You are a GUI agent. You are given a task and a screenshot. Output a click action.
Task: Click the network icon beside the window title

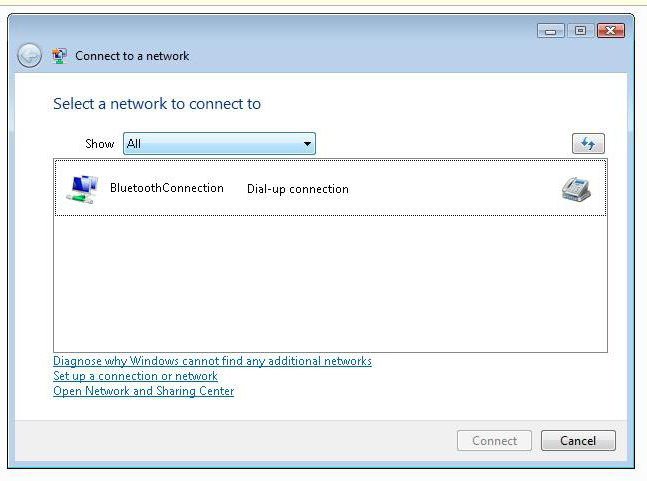pyautogui.click(x=59, y=56)
